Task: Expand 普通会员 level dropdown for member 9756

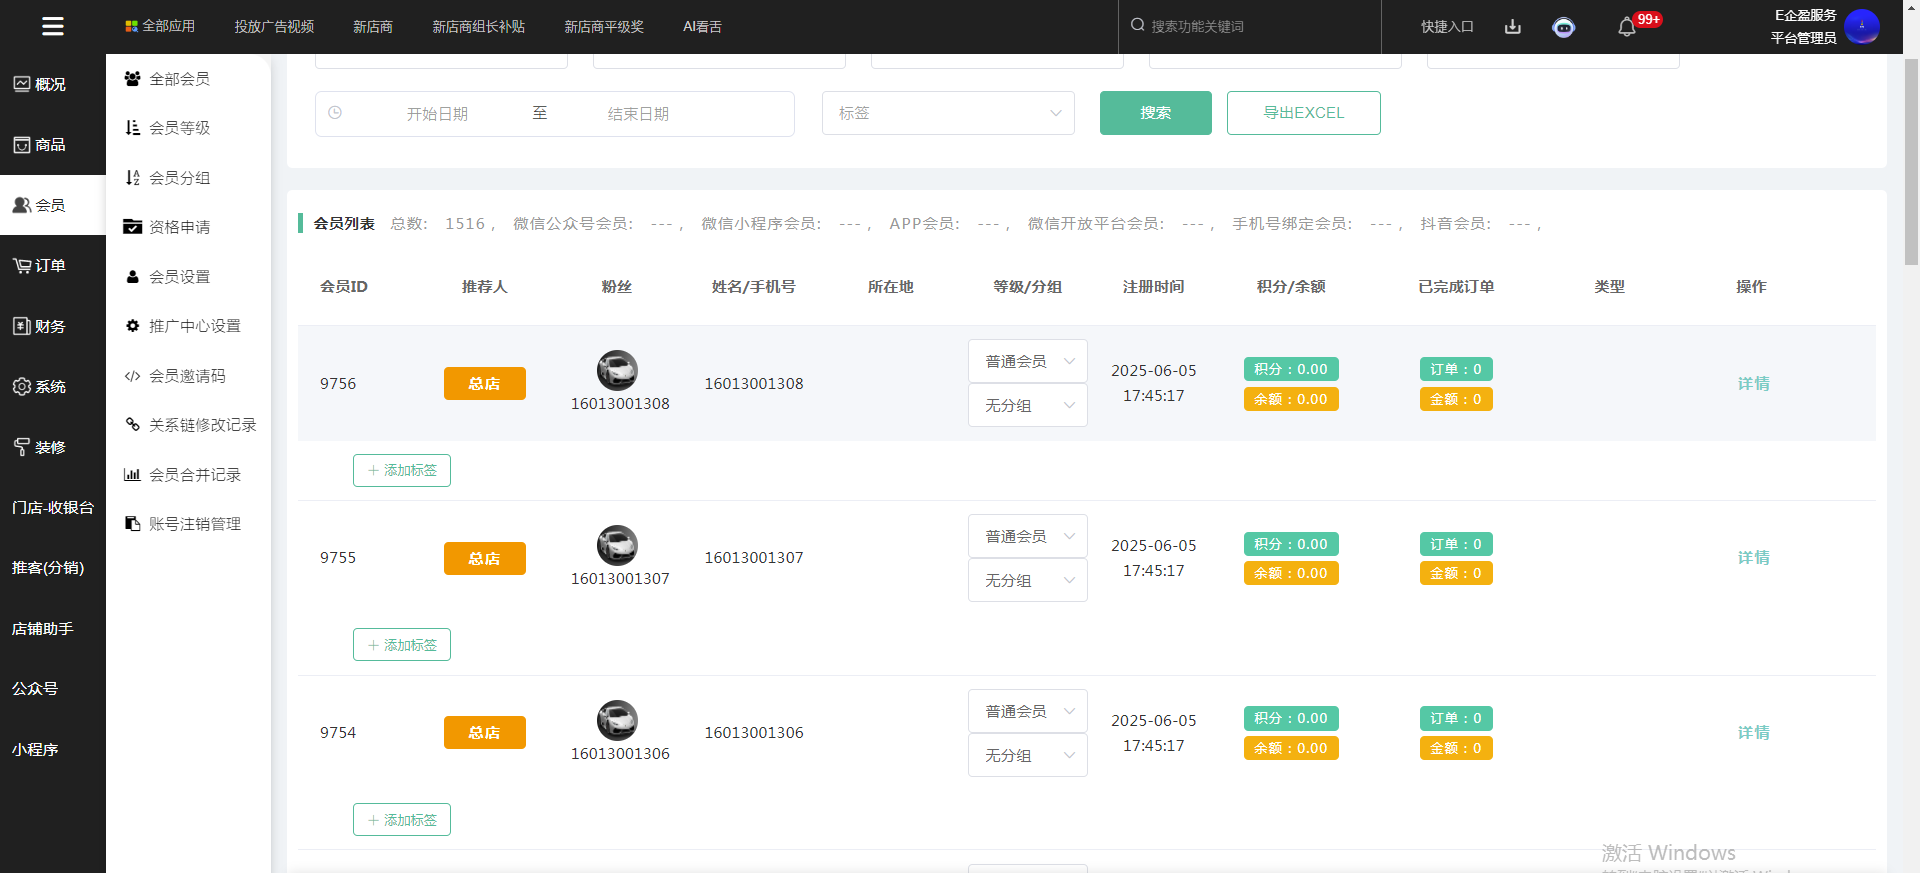Action: 1027,361
